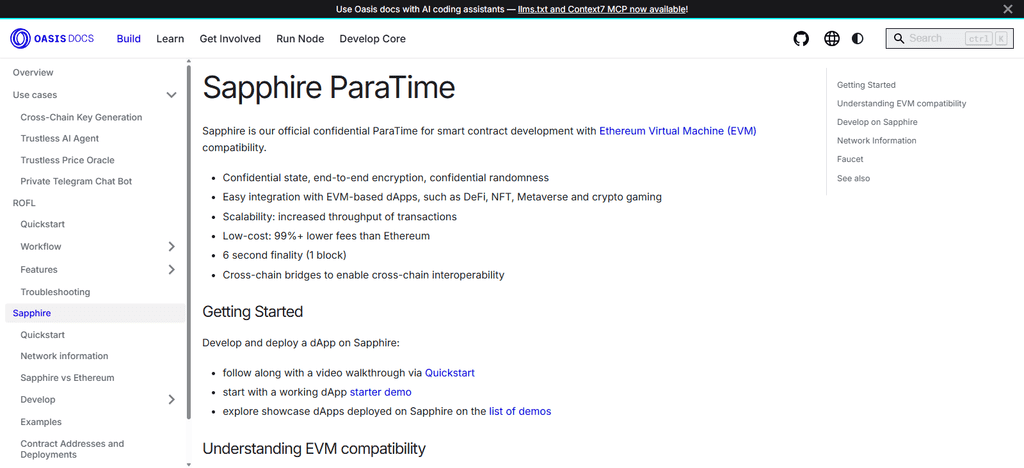Focus the Search input field

950,39
